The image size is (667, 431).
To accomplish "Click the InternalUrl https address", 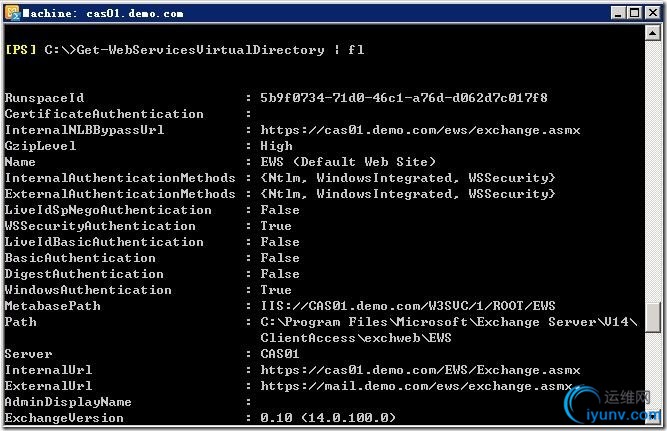I will 420,370.
